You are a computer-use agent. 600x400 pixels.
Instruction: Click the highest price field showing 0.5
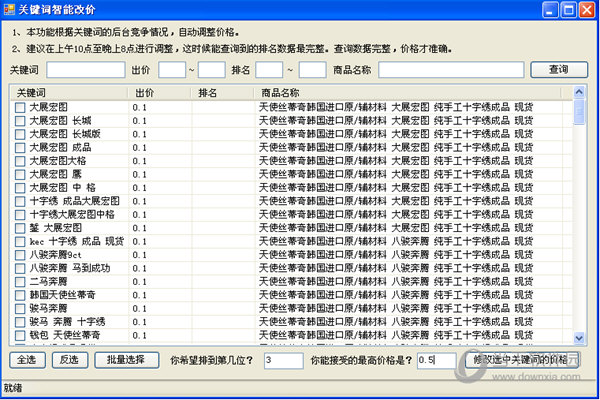point(437,361)
